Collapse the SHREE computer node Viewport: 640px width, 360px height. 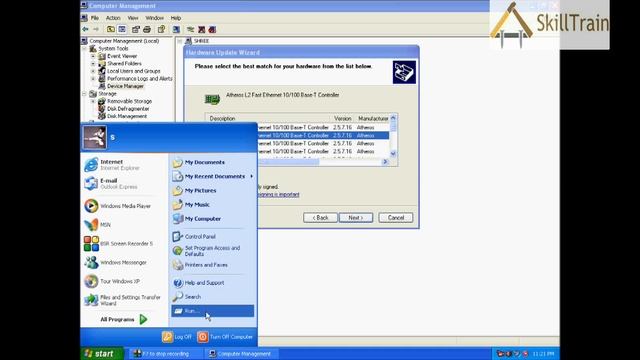[180, 41]
